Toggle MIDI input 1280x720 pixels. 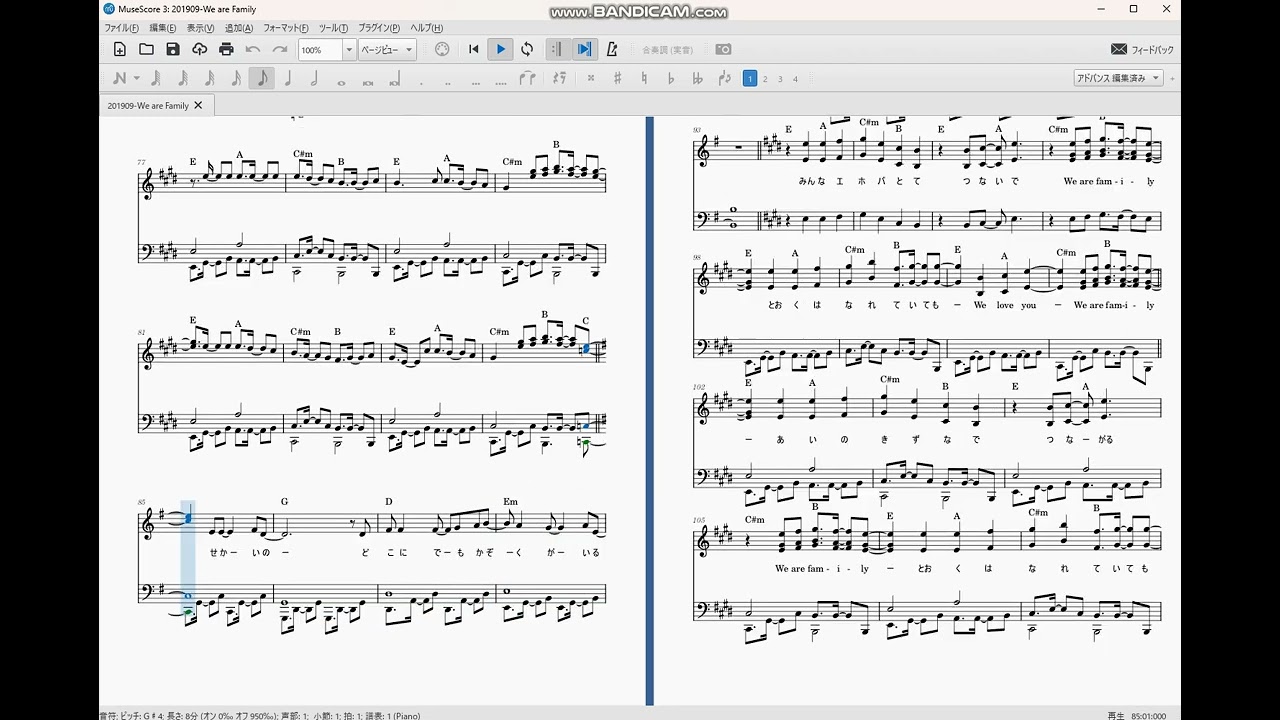(443, 49)
